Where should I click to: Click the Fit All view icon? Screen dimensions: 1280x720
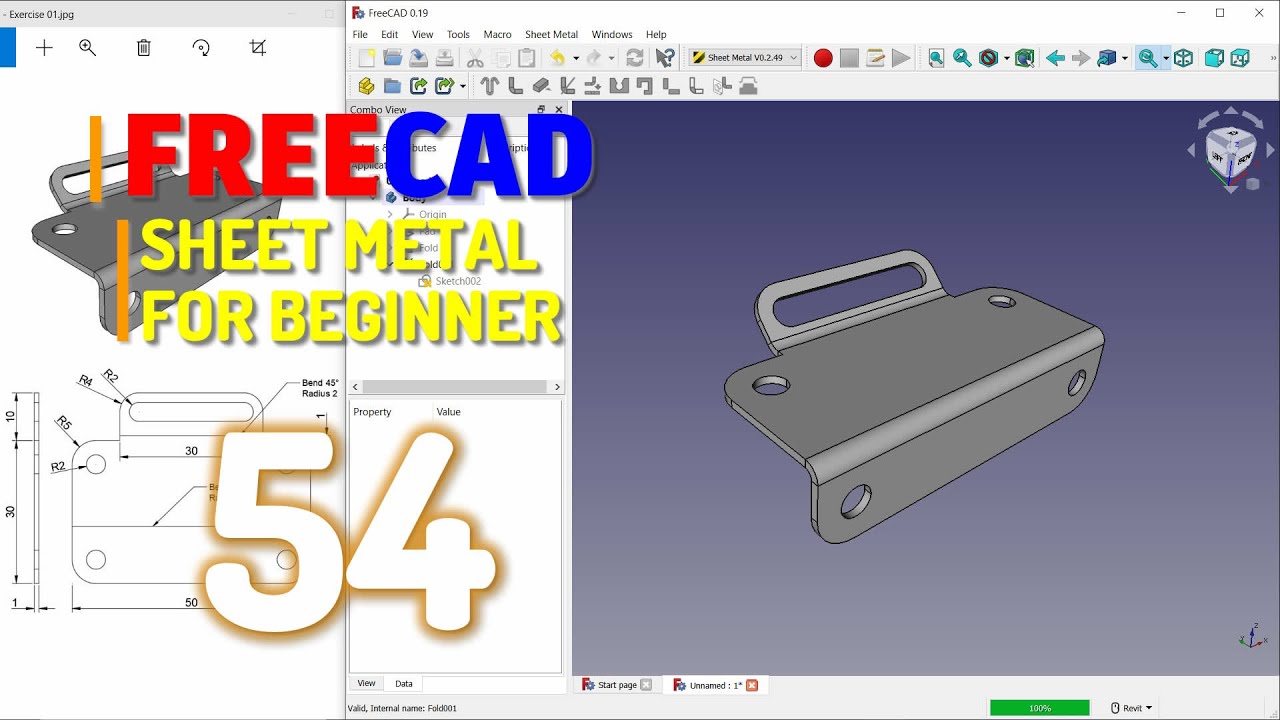(x=936, y=58)
